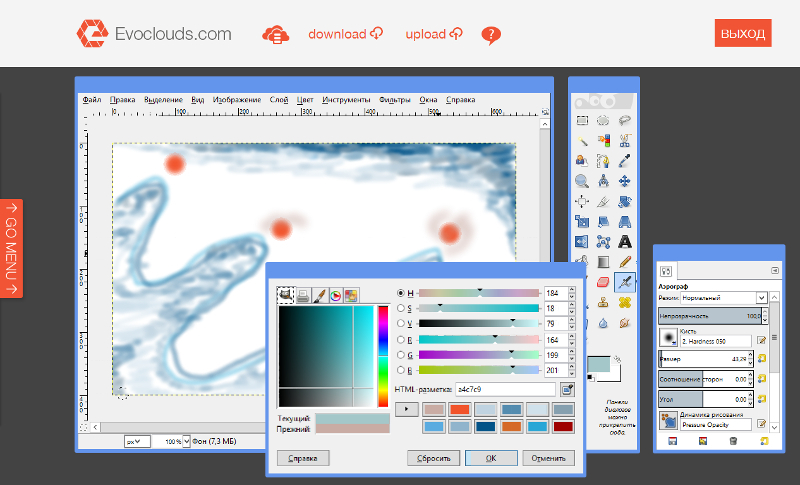The width and height of the screenshot is (800, 485).
Task: Select the Fuzzy Select magic wand tool
Action: [582, 140]
